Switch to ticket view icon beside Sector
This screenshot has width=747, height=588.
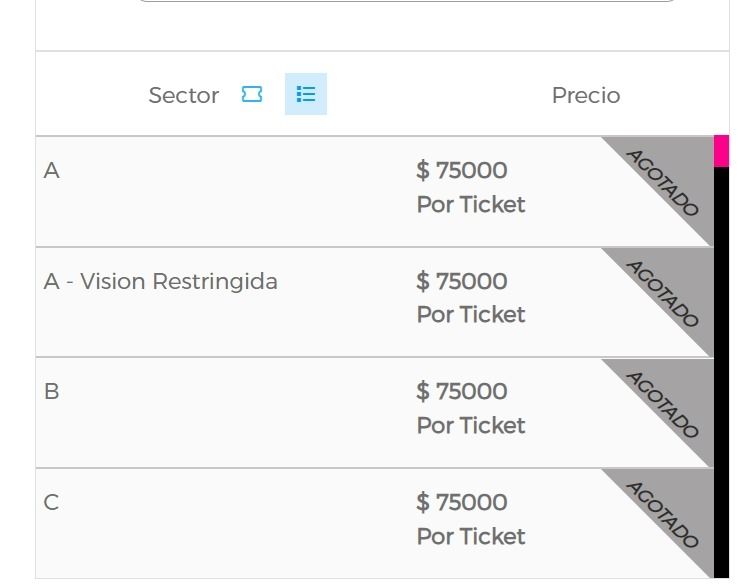(252, 94)
